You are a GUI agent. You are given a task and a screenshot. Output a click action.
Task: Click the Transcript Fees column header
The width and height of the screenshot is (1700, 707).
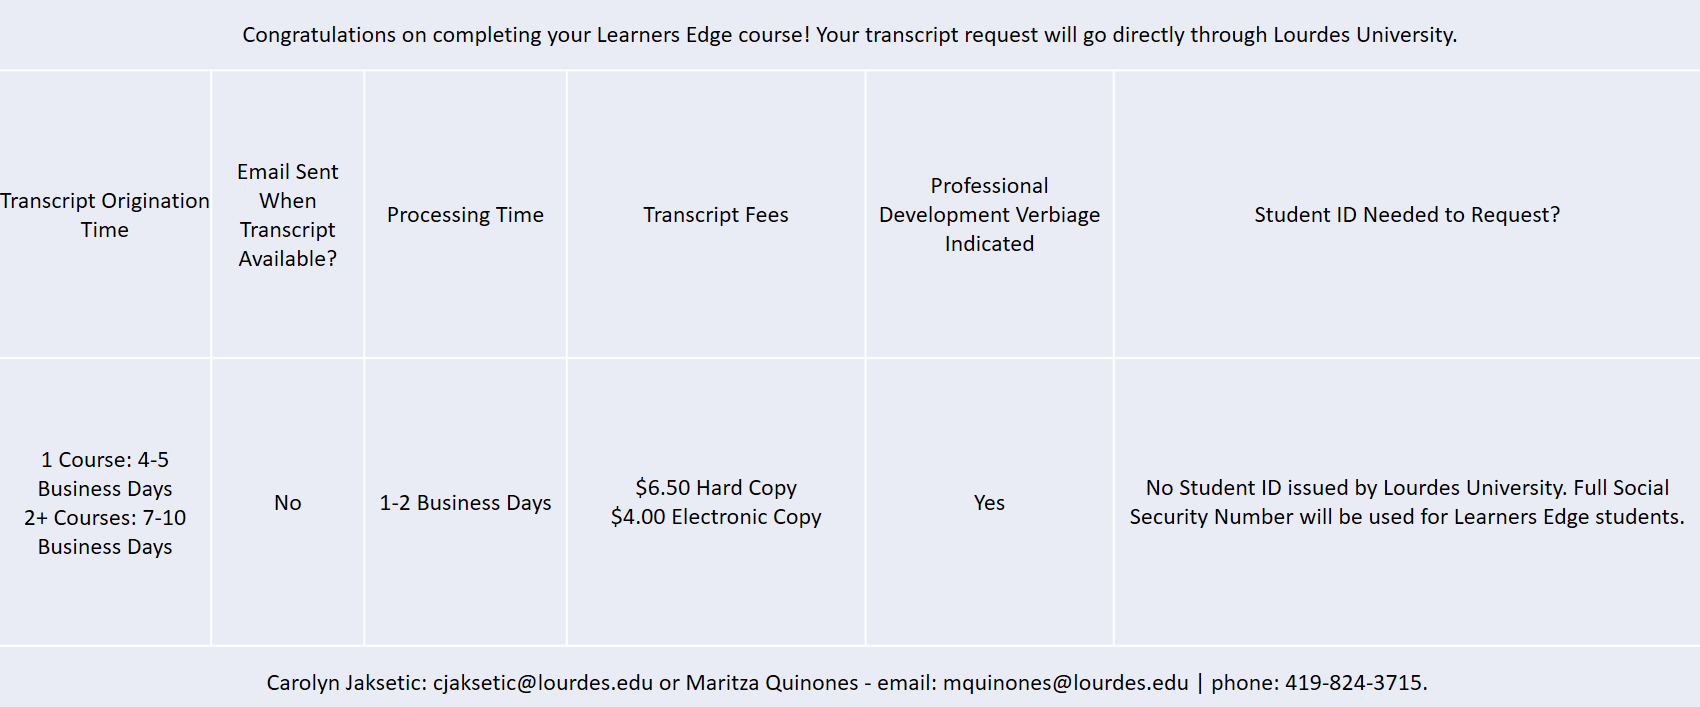point(715,215)
